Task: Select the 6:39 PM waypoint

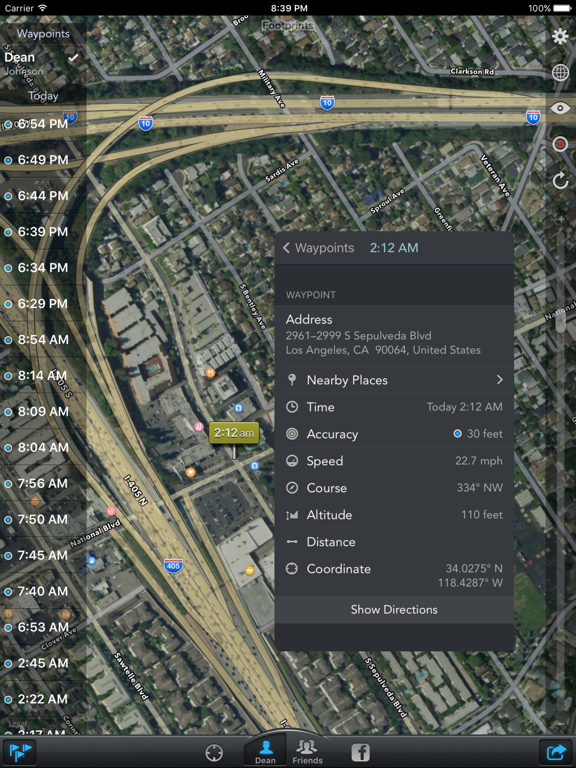Action: coord(43,232)
